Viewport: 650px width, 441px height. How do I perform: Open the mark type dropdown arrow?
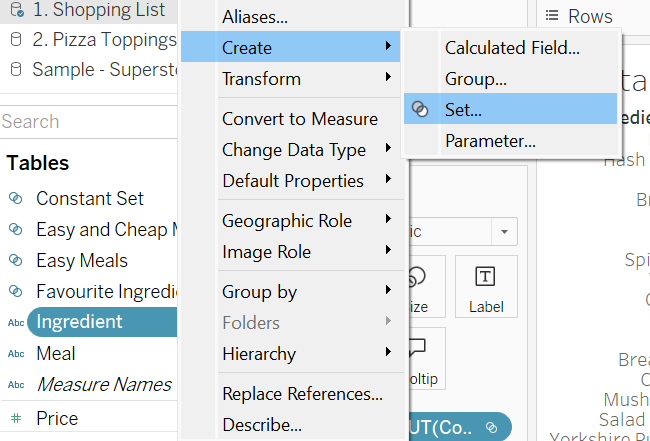[x=504, y=232]
